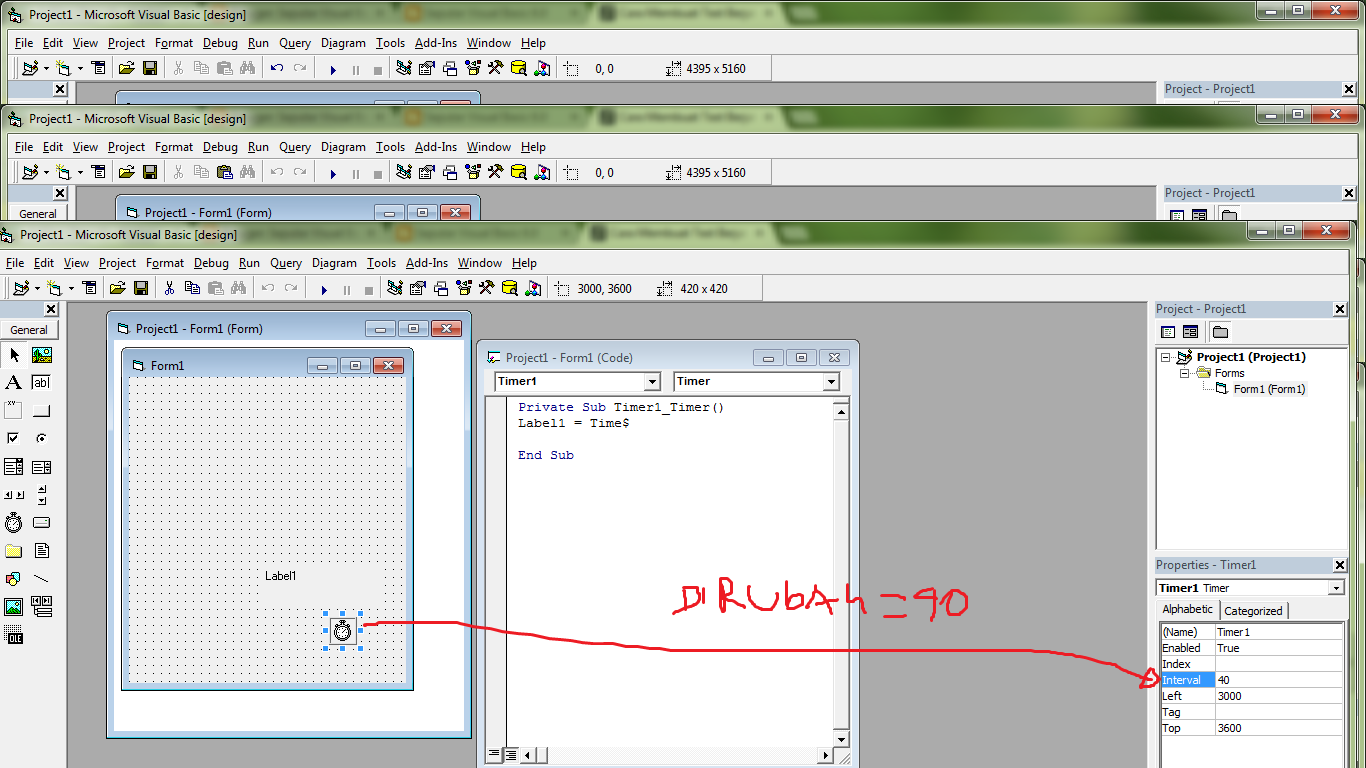Viewport: 1366px width, 768px height.
Task: Select the TextBox tool in the toolbox
Action: 40,381
